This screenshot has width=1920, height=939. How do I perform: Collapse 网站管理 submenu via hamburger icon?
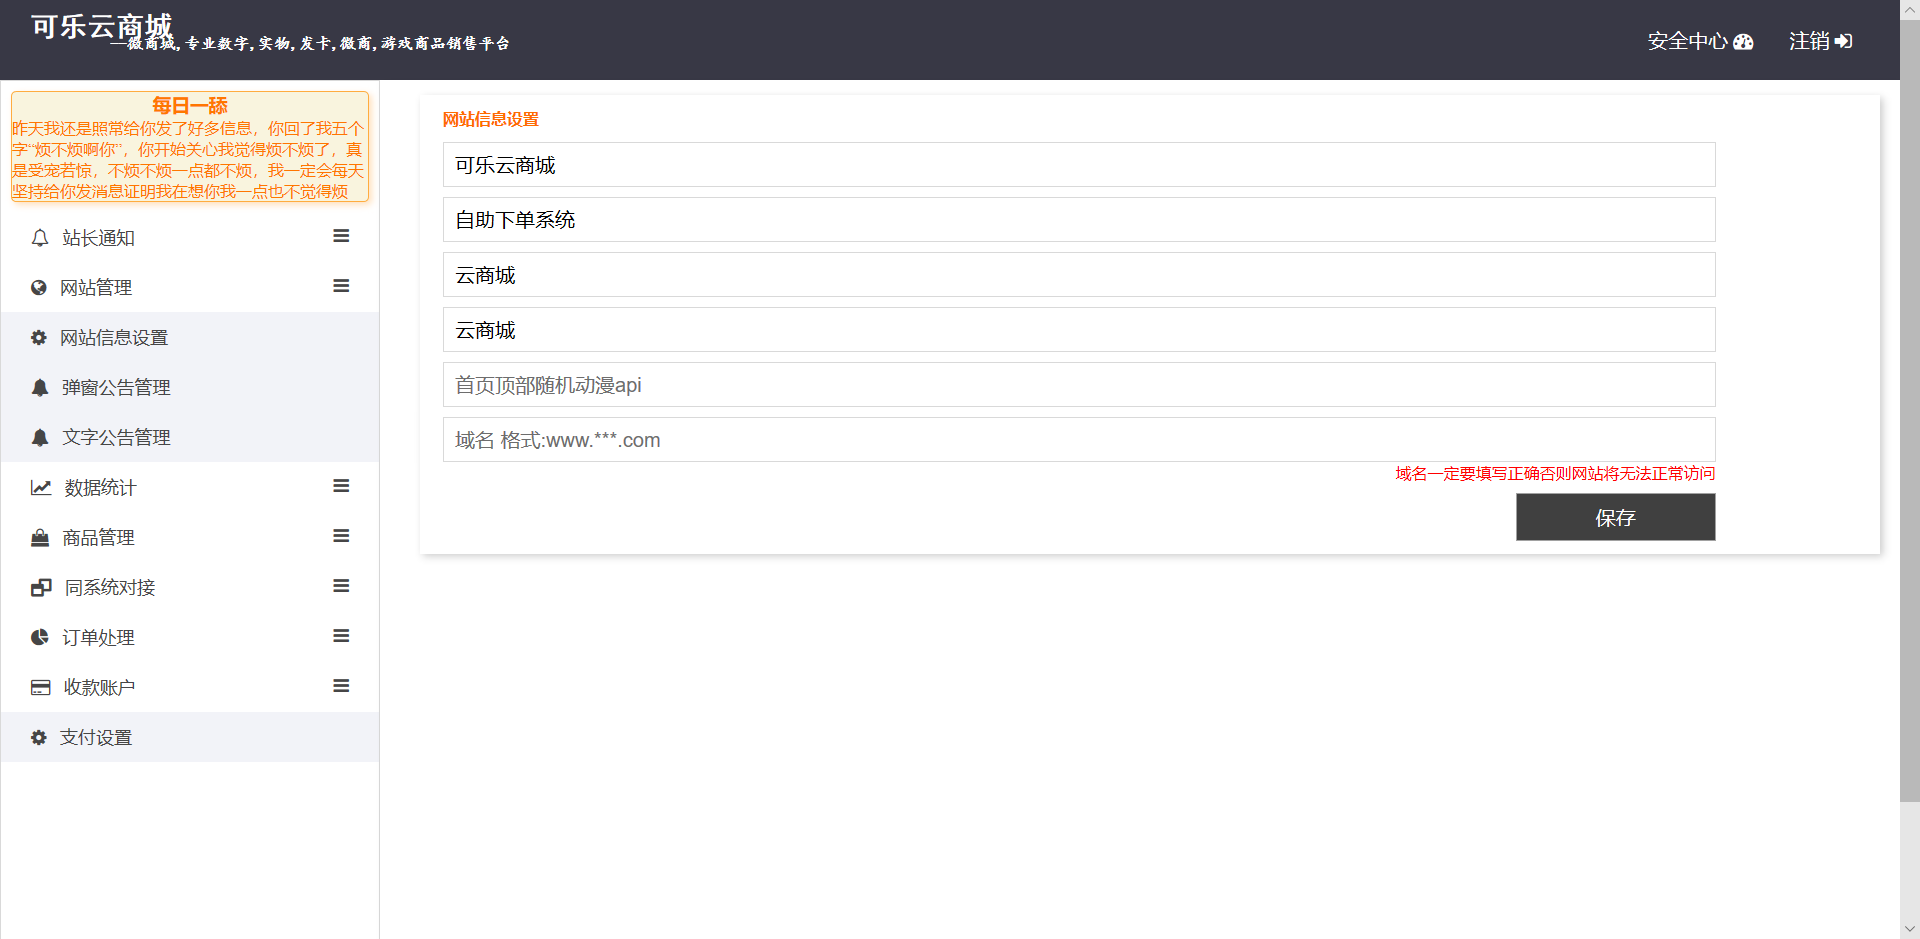coord(341,286)
